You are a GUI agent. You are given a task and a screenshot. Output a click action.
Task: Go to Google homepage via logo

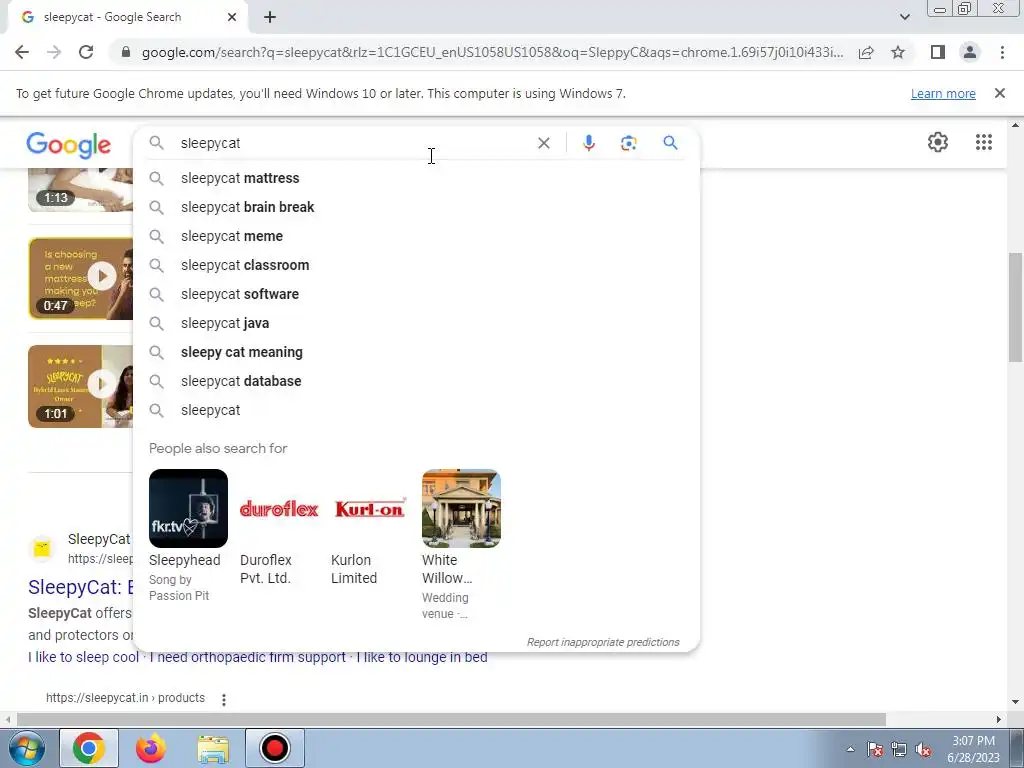point(69,144)
